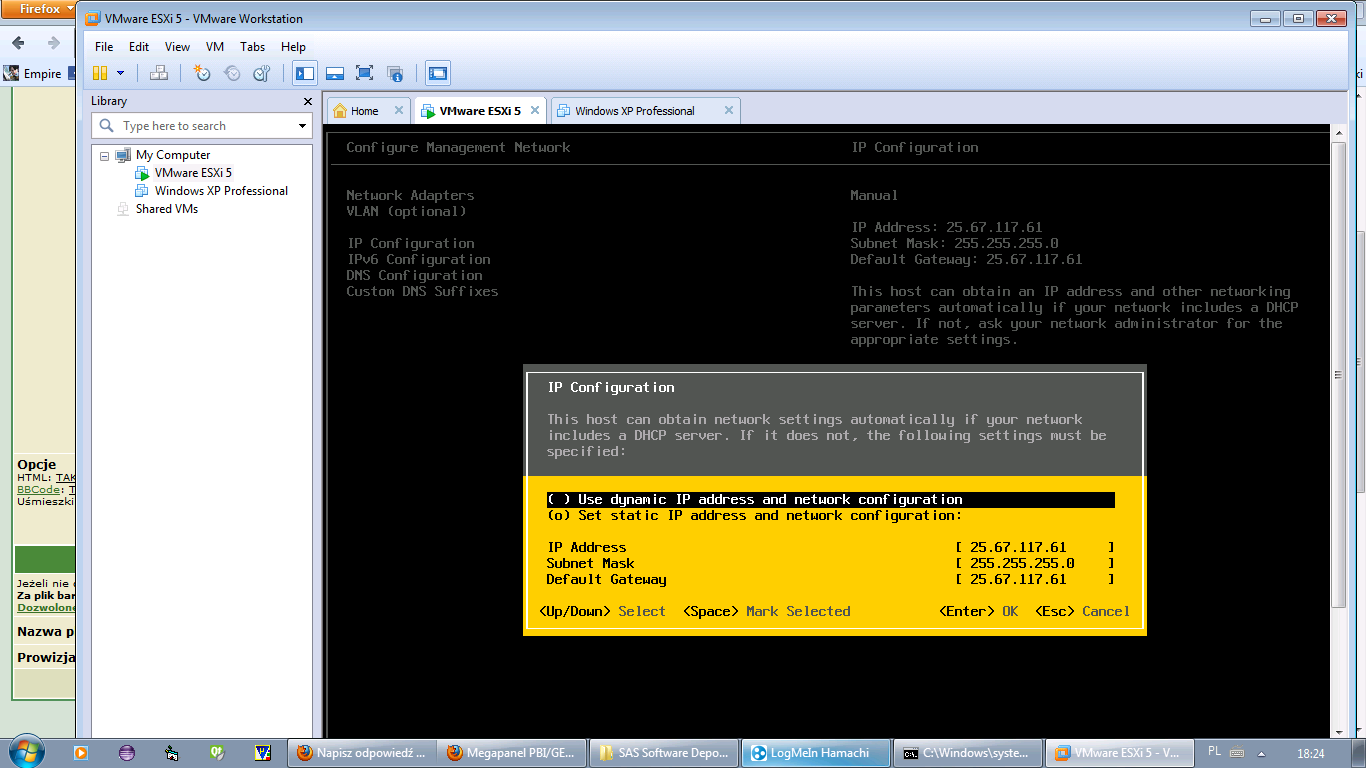Close the Windows XP Professional tab
This screenshot has height=768, width=1366.
click(729, 111)
